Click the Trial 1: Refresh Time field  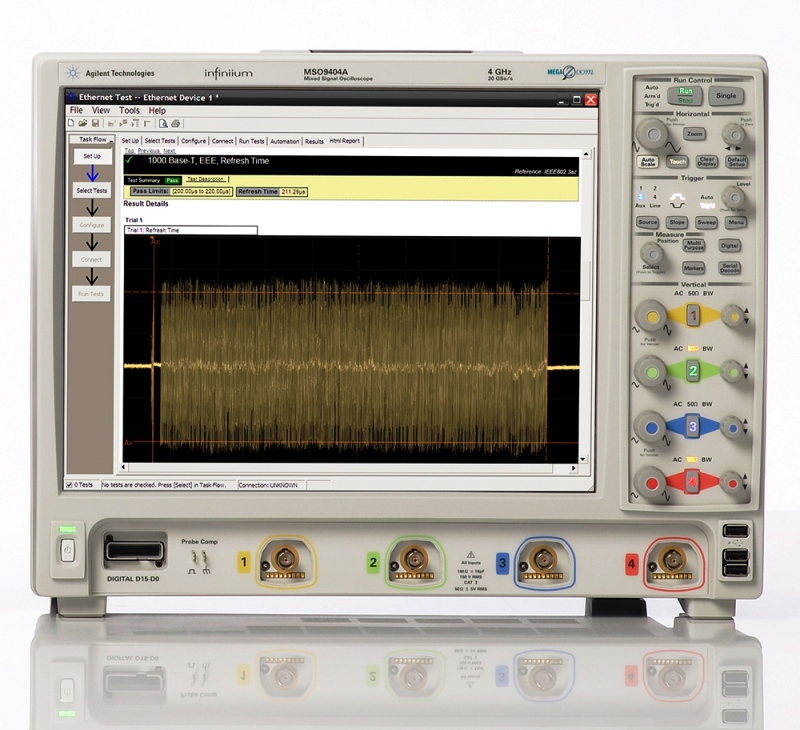[191, 230]
